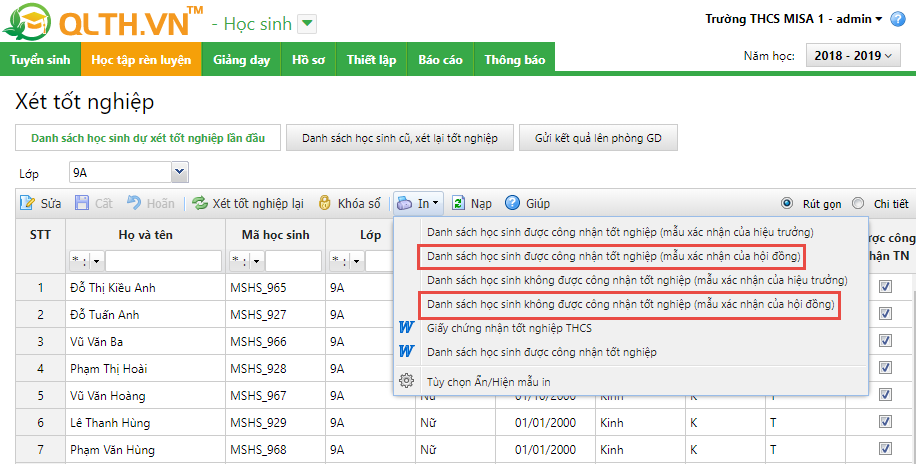Open the Giảng dạy tab

pos(241,60)
